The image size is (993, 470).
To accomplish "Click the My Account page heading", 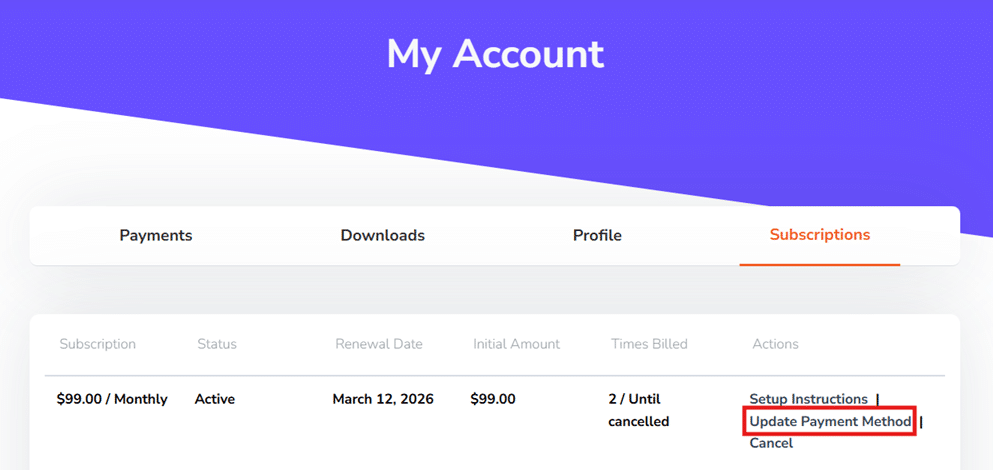I will pos(495,54).
